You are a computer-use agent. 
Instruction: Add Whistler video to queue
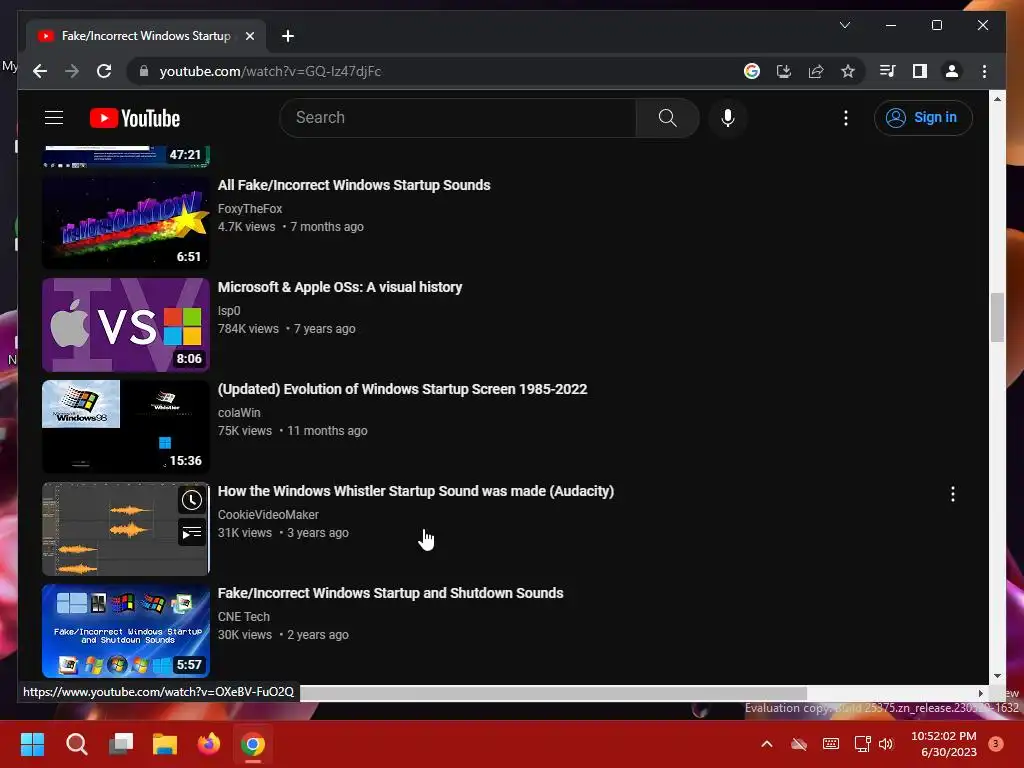(x=191, y=532)
